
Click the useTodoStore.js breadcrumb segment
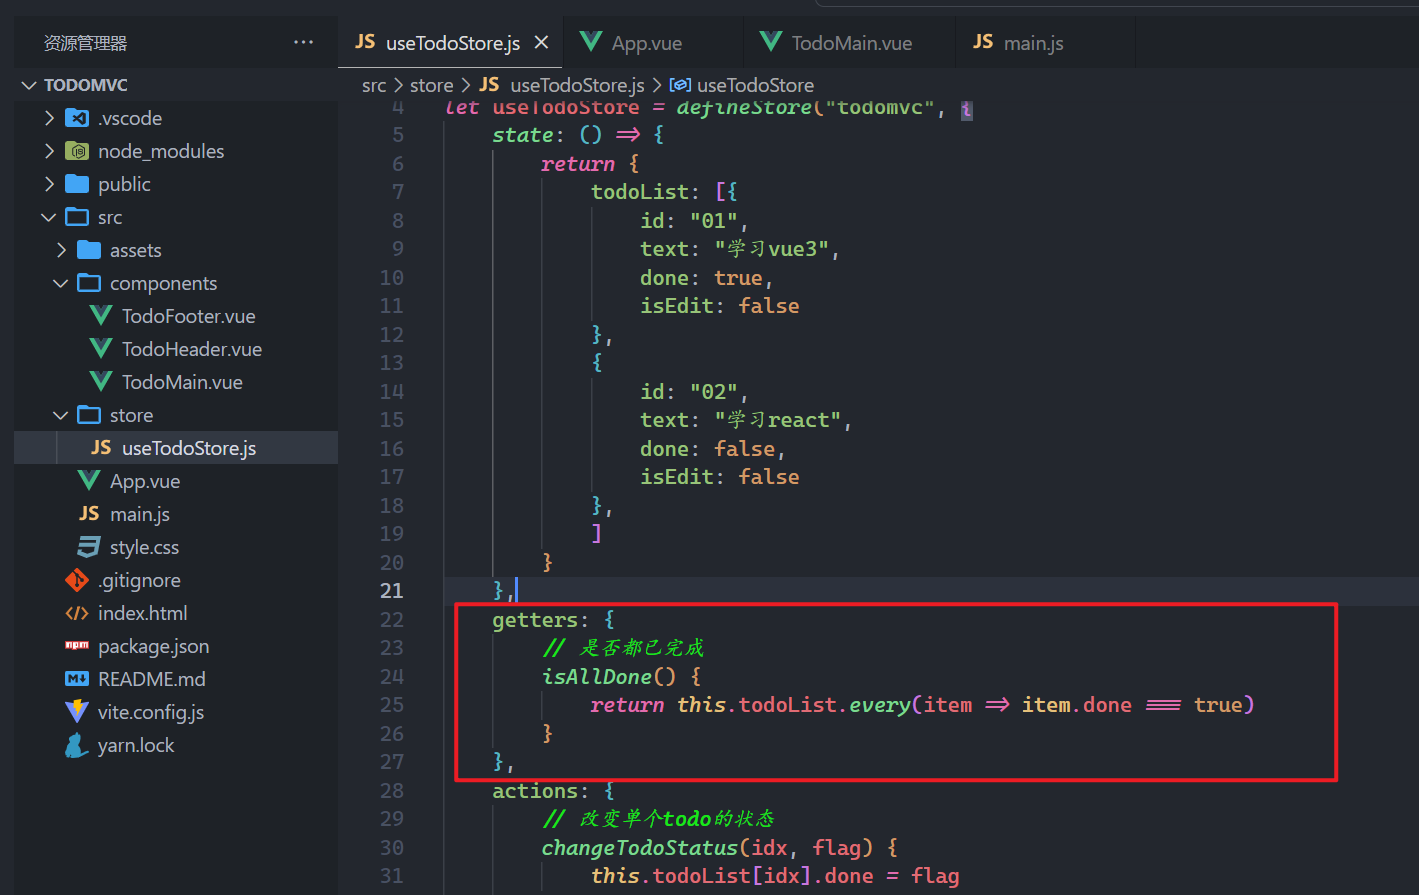tap(577, 85)
